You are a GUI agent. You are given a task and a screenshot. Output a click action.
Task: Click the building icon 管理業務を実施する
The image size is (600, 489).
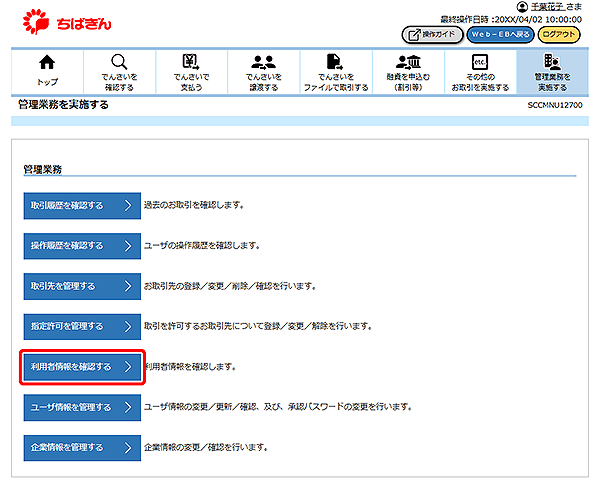coord(552,62)
